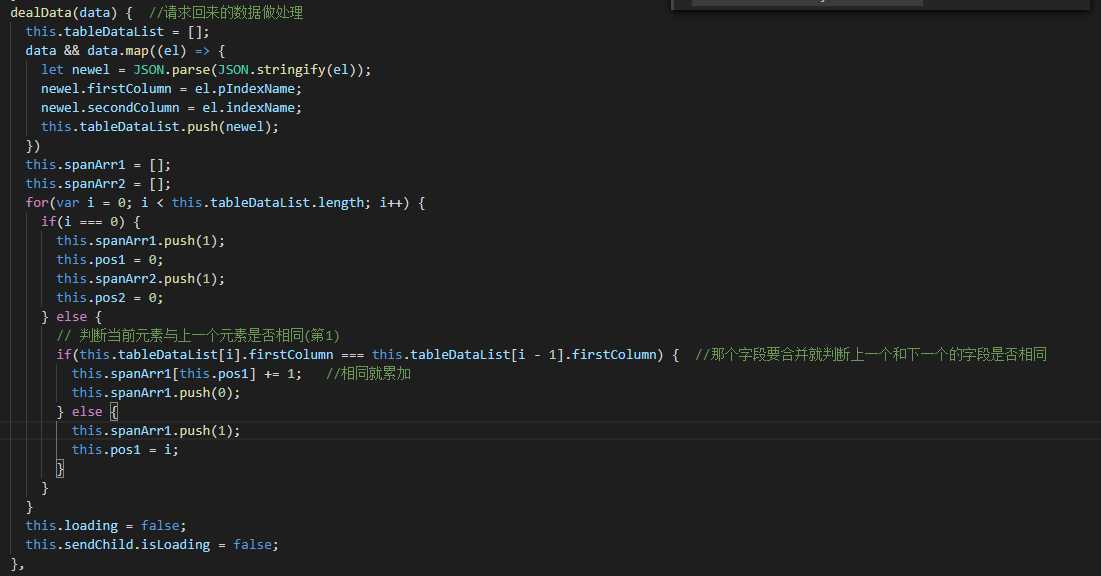This screenshot has height=576, width=1101.
Task: Click JSON.parse in the let newel line
Action: click(171, 70)
